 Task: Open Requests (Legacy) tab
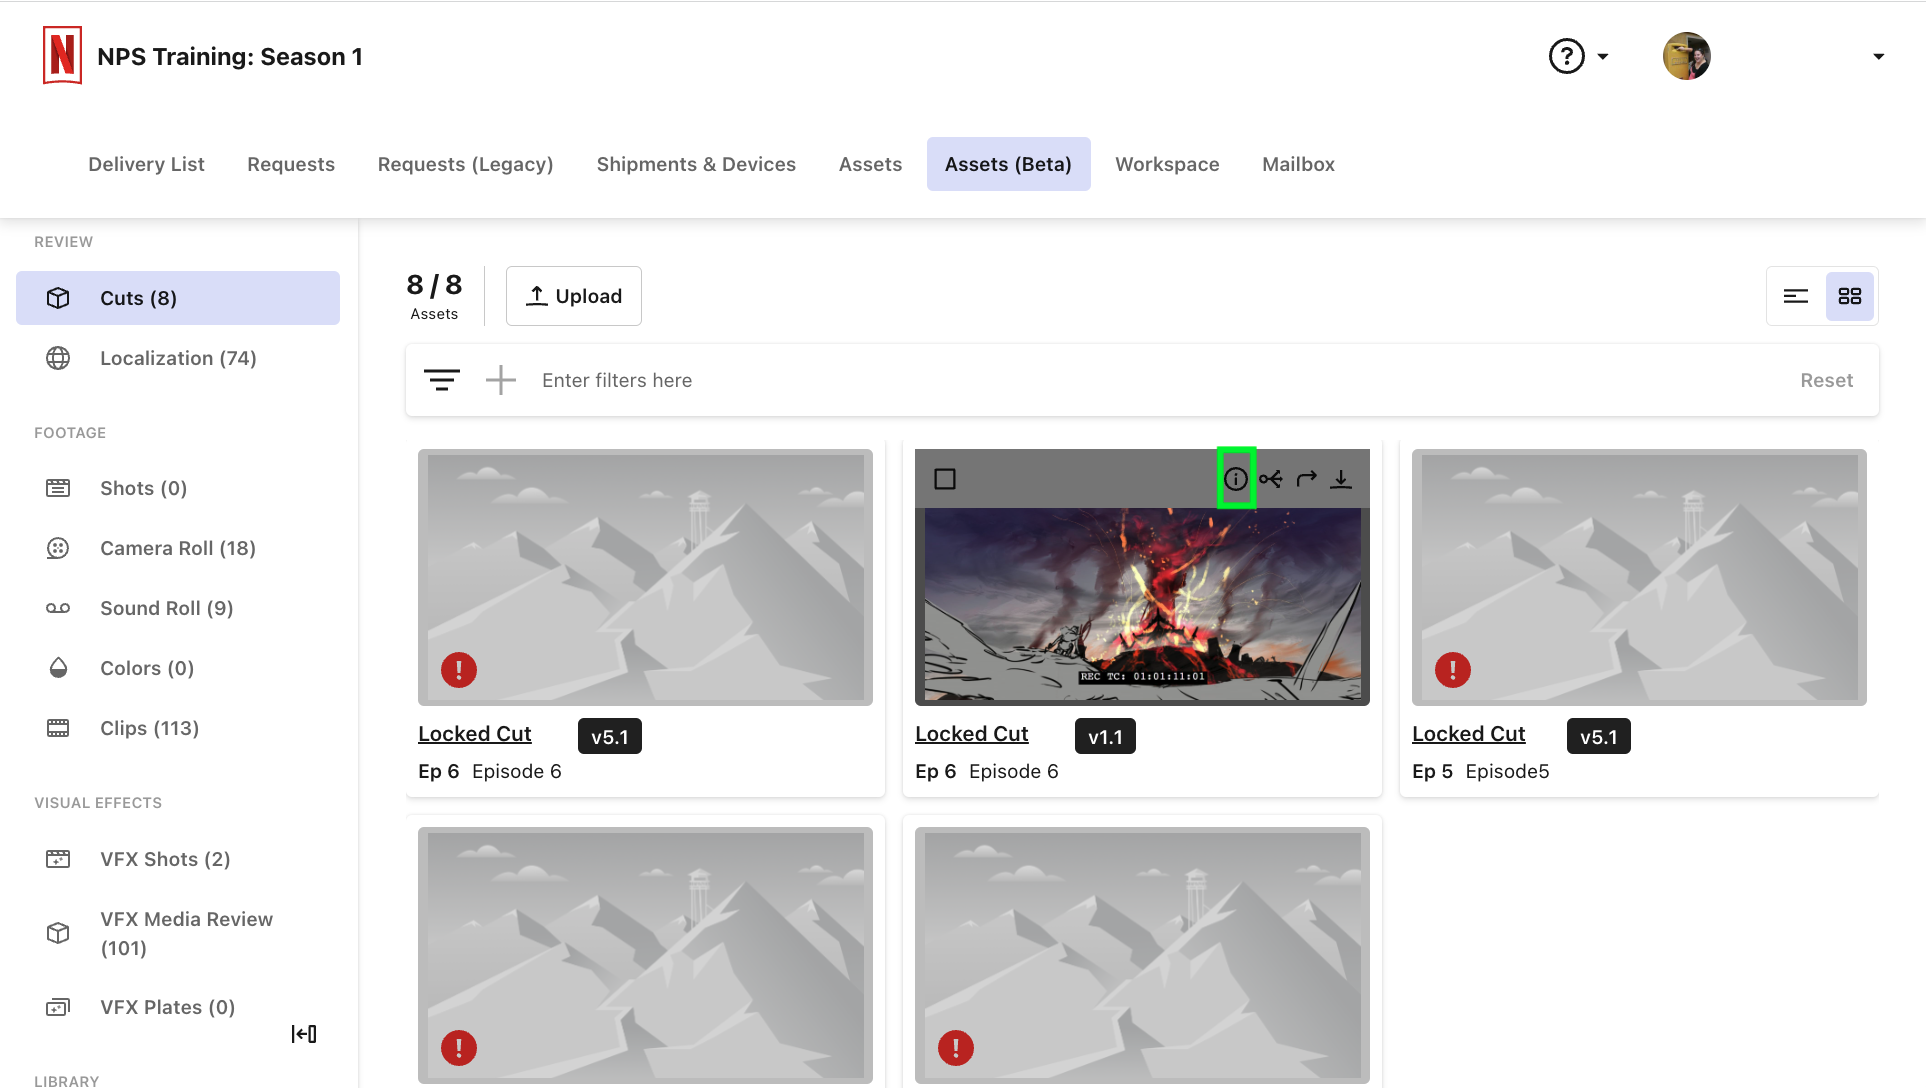465,164
